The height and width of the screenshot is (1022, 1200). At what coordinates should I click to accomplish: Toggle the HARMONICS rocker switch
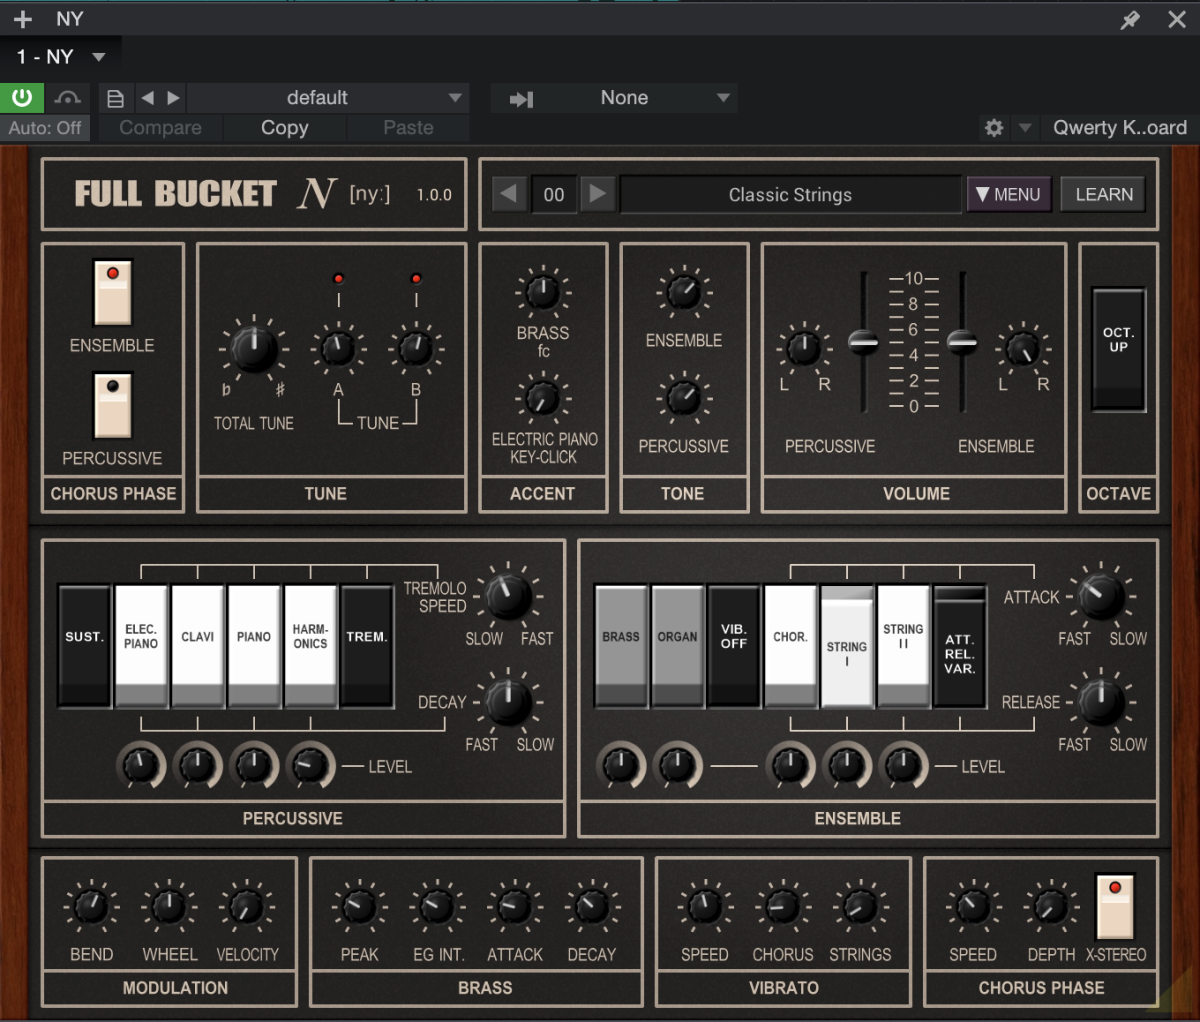[310, 646]
